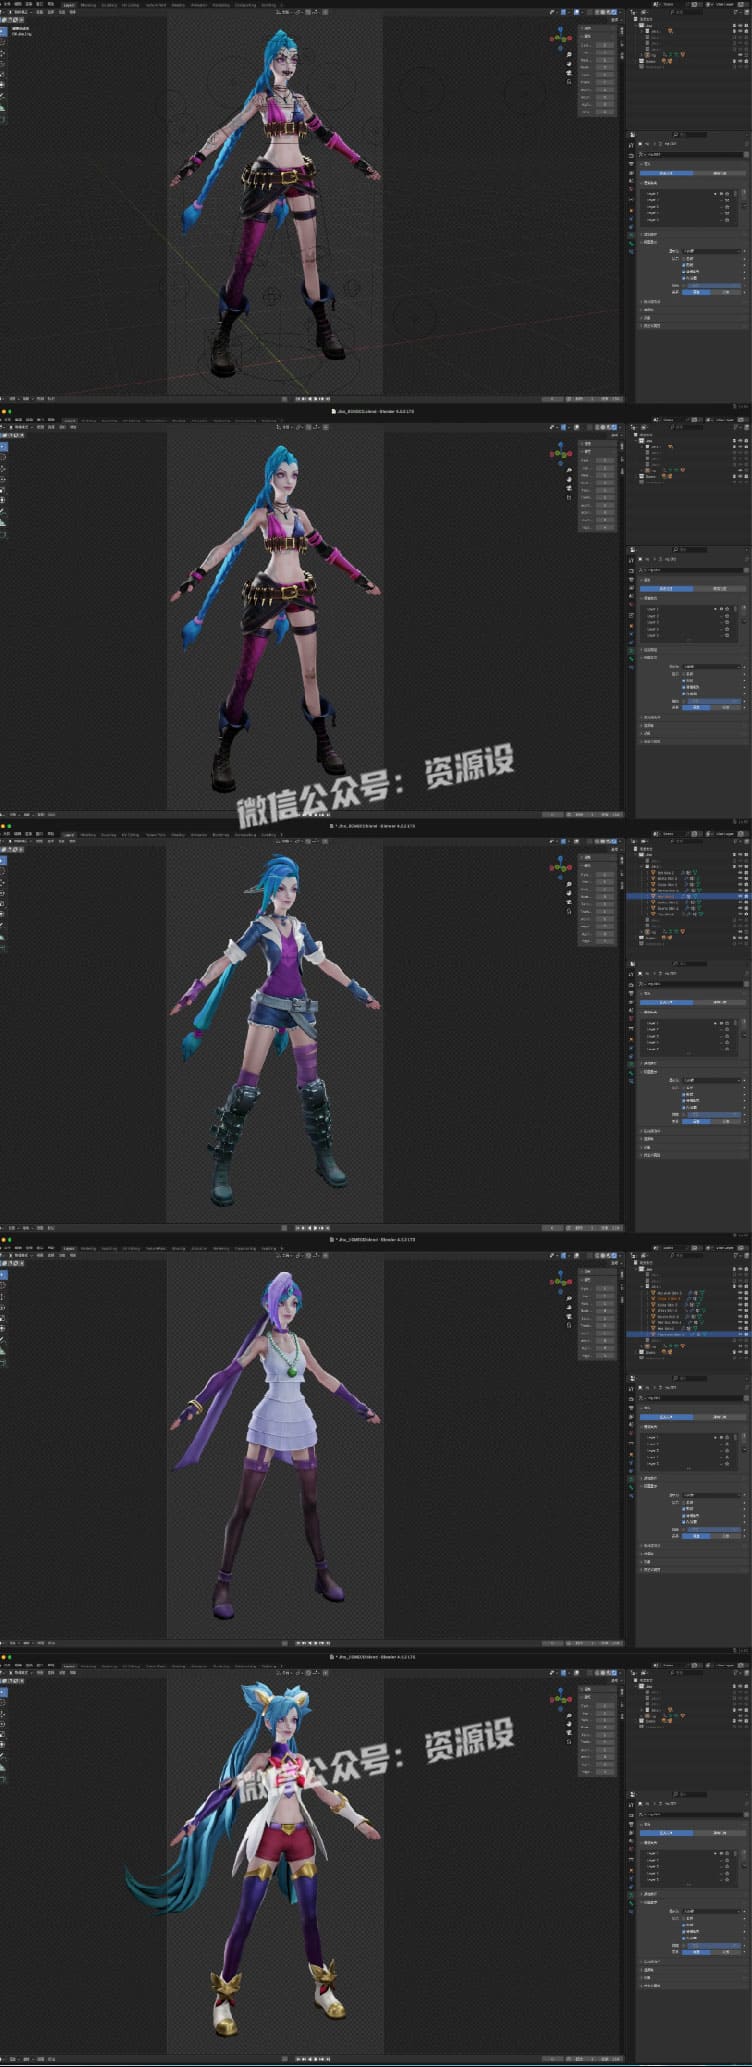
Task: Click the orange mesh icon of the highlighted outliner row in denim-shorts window
Action: [x=653, y=896]
